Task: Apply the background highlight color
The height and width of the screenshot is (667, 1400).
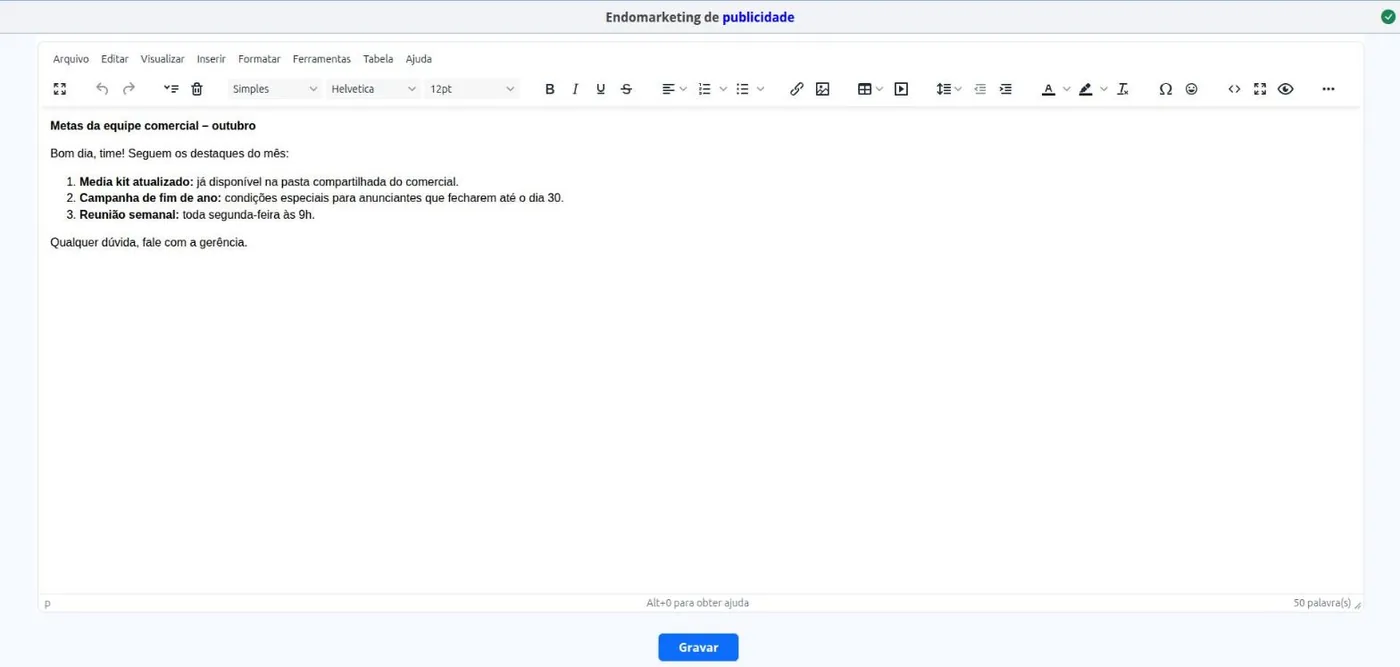Action: coord(1086,89)
